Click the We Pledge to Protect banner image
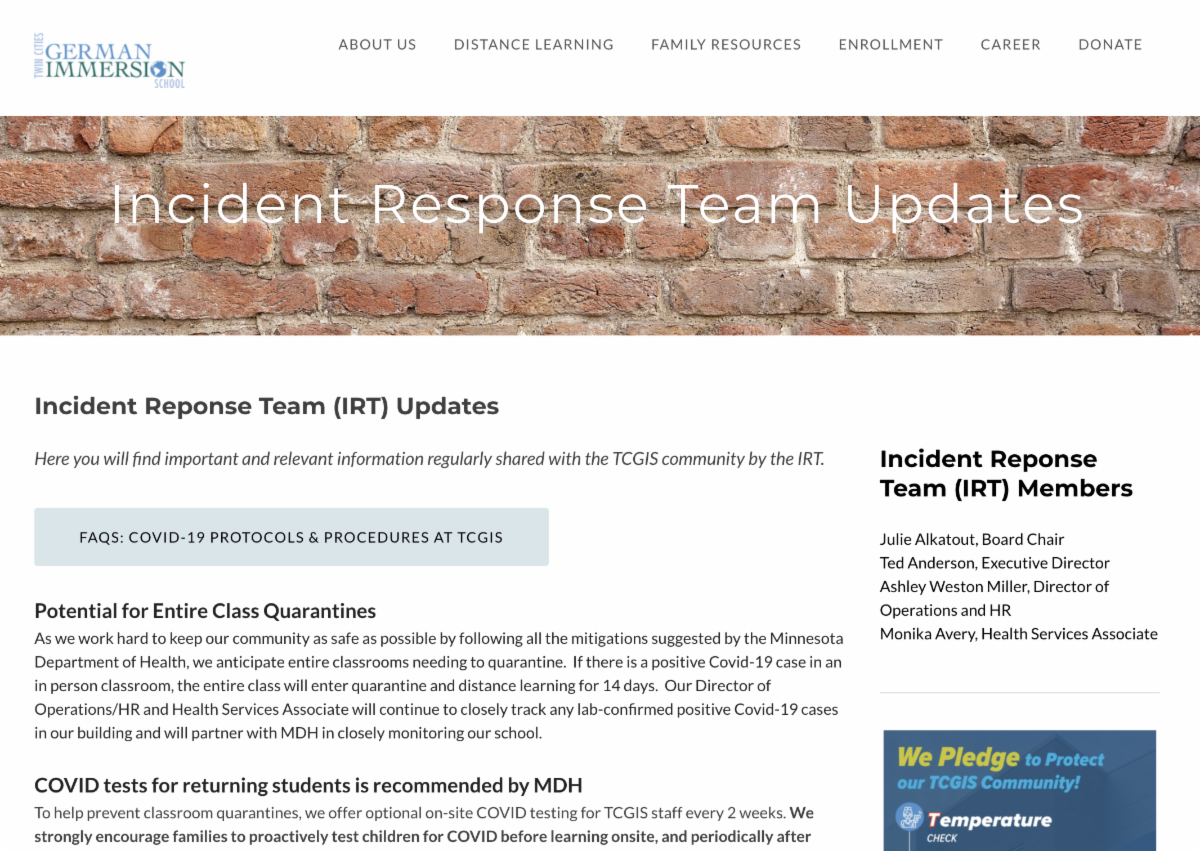The height and width of the screenshot is (851, 1200). (x=1020, y=790)
